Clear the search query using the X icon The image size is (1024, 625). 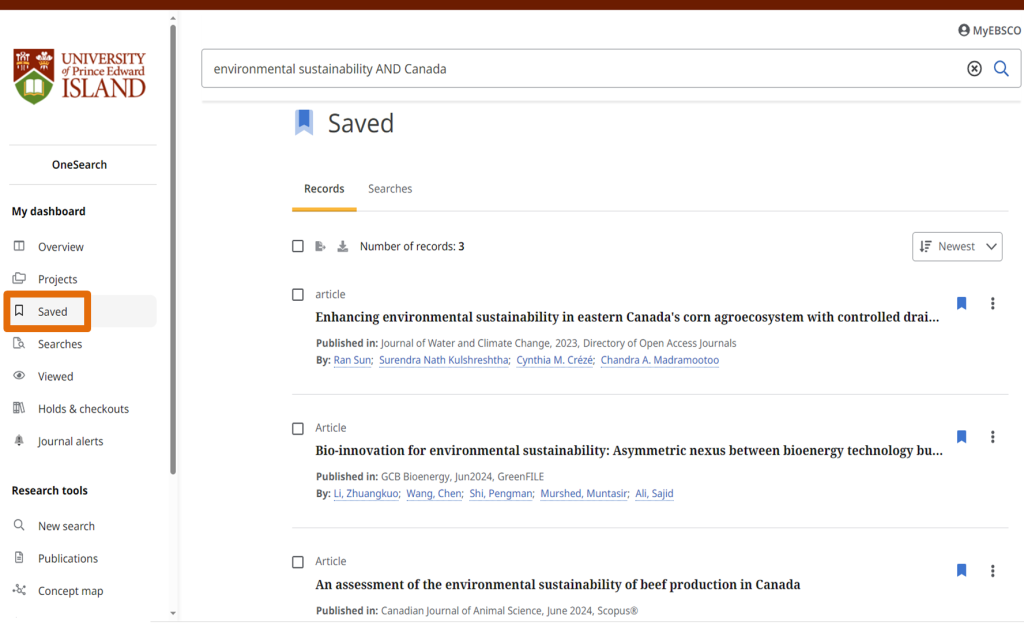974,68
